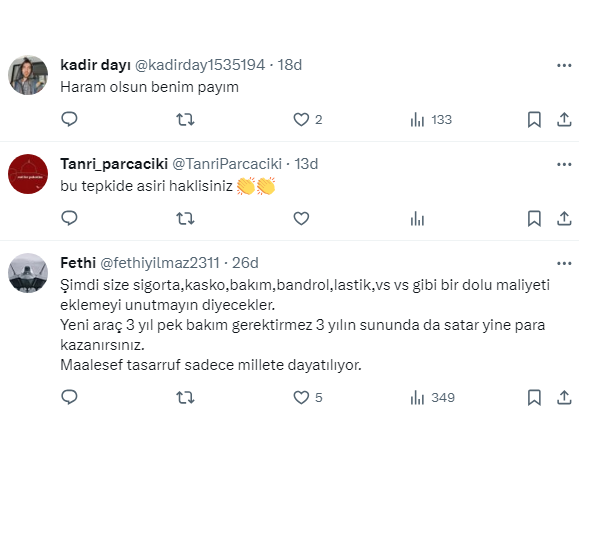The image size is (609, 537).
Task: Reply to kadir dayı's tweet
Action: (x=70, y=120)
